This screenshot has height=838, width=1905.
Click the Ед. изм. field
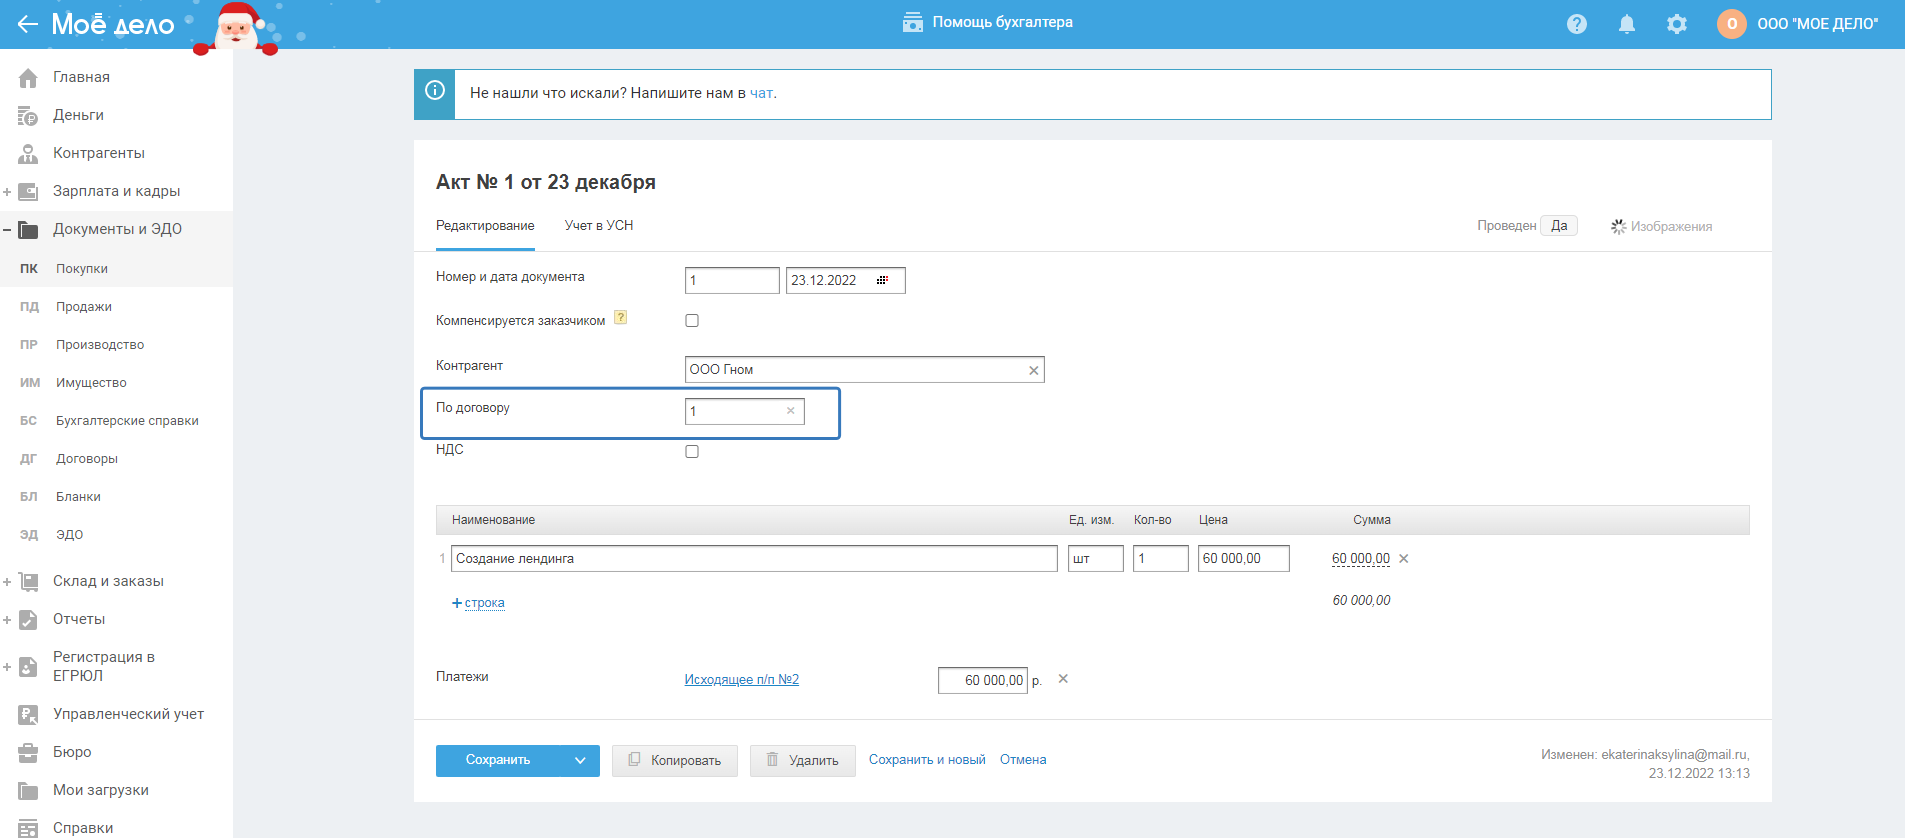point(1096,559)
